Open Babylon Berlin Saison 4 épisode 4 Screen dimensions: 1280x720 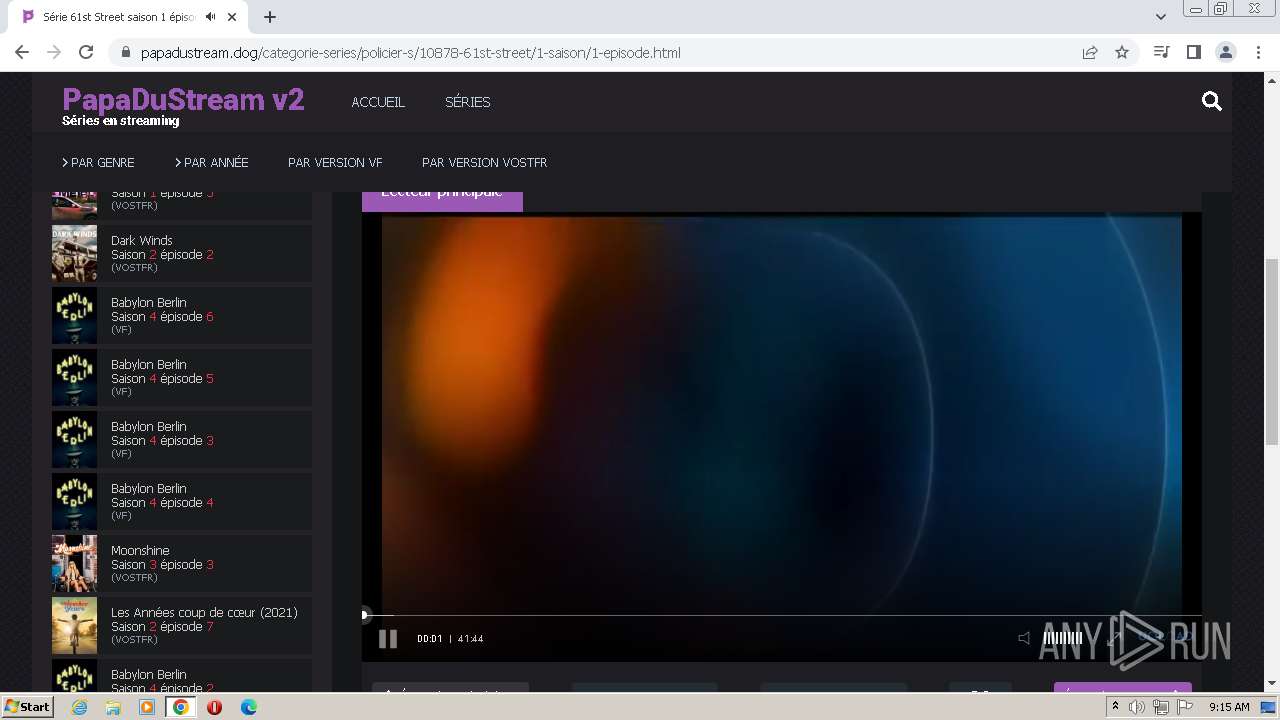tap(182, 502)
